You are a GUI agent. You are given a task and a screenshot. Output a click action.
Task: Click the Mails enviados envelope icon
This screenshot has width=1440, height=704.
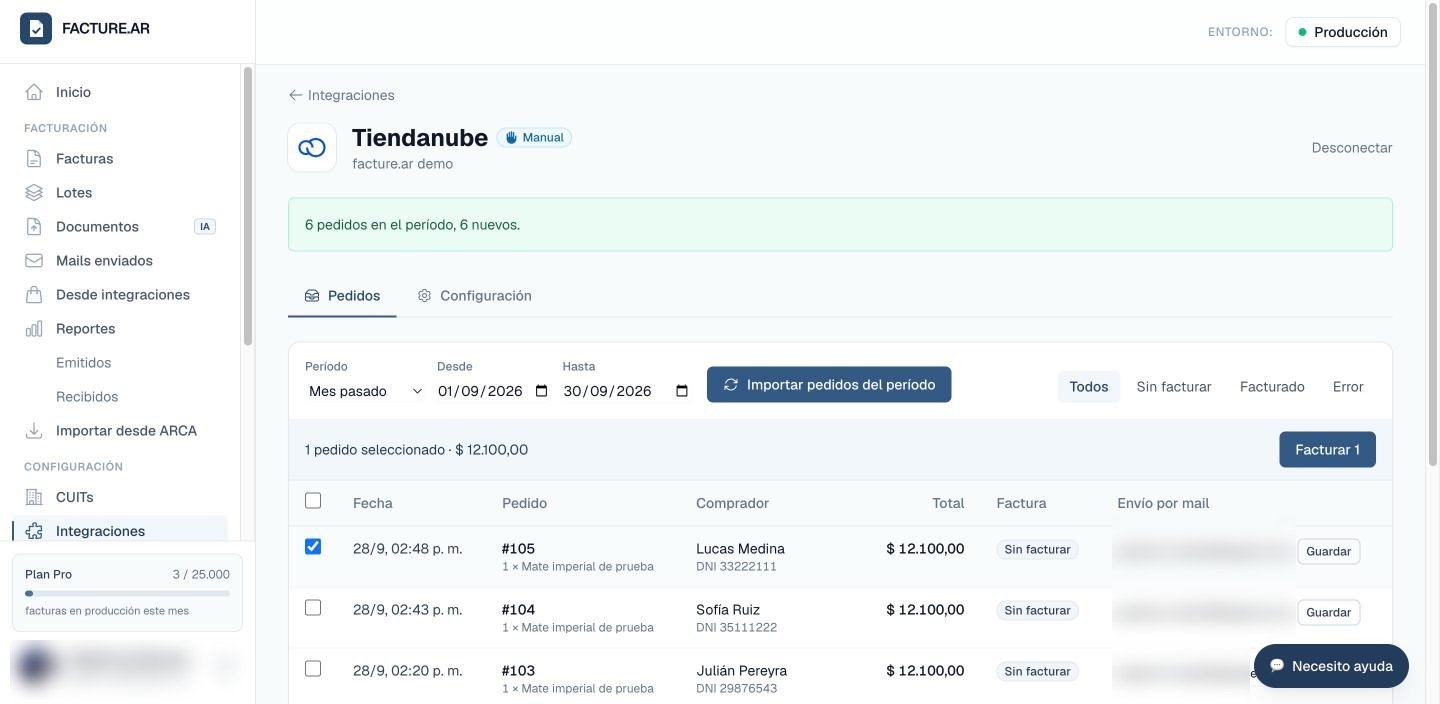(34, 261)
